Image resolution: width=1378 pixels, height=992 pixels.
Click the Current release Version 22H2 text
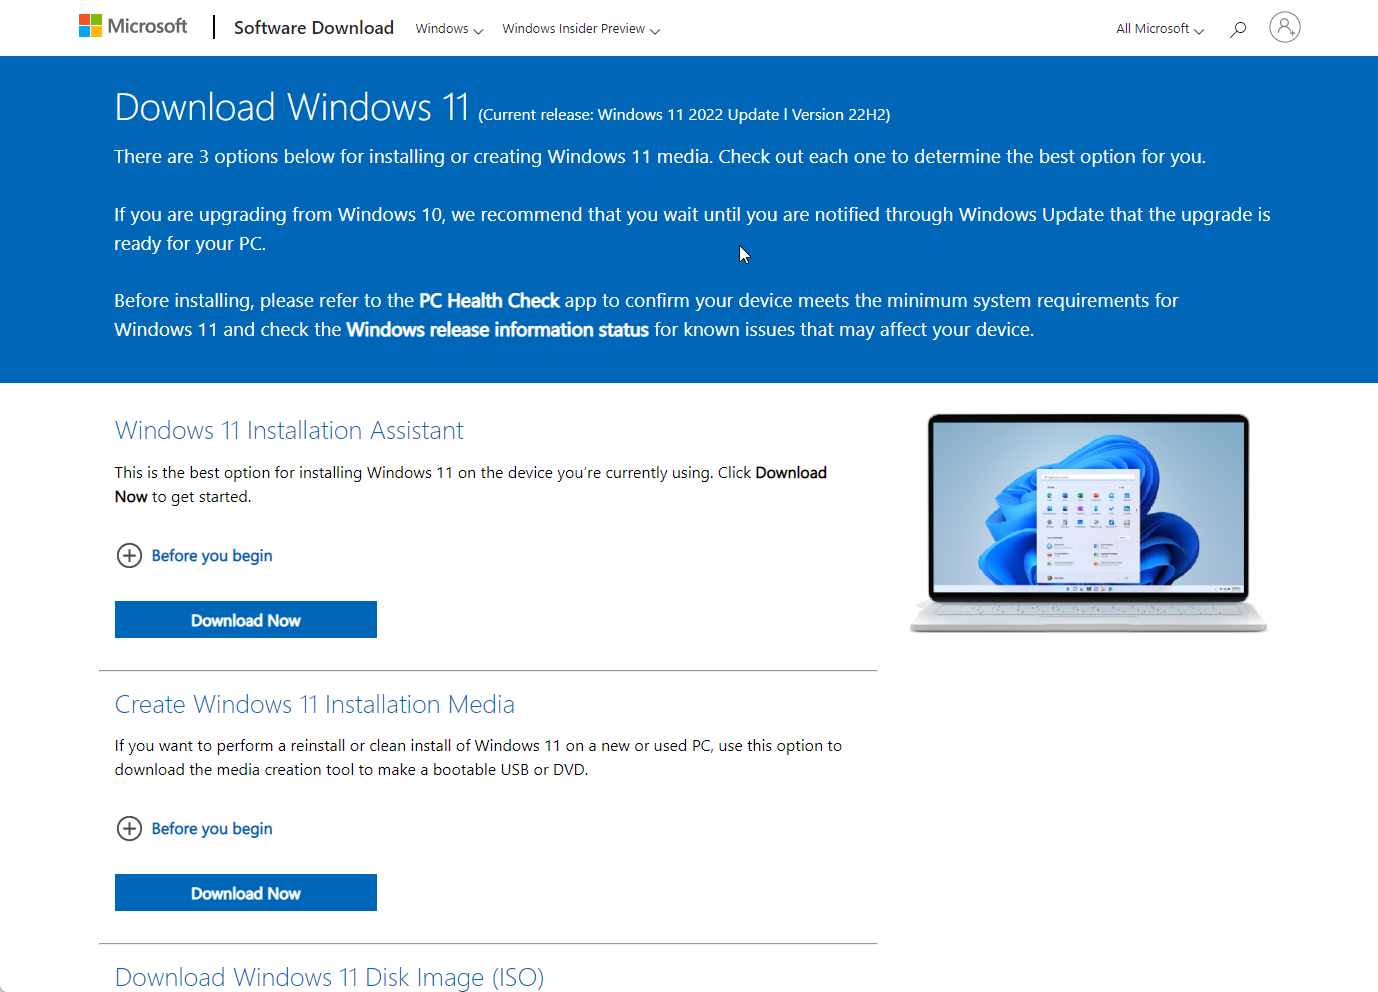684,115
